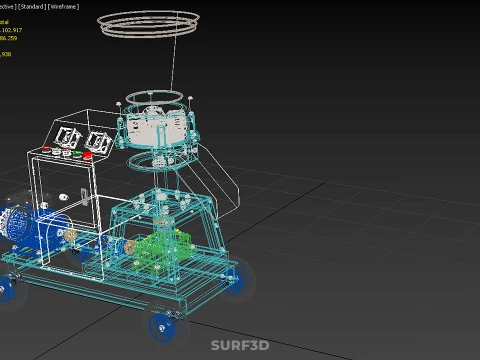Click the 86.259 statistics value
Viewport: 480px width, 360px height.
pos(9,38)
